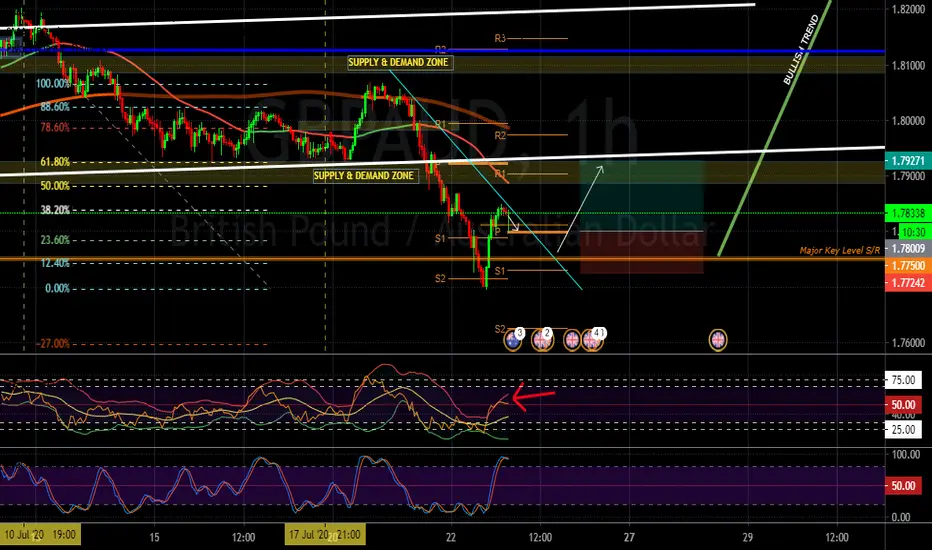Click the 88.60% Fibonacci level label
This screenshot has height=550, width=932.
click(55, 107)
